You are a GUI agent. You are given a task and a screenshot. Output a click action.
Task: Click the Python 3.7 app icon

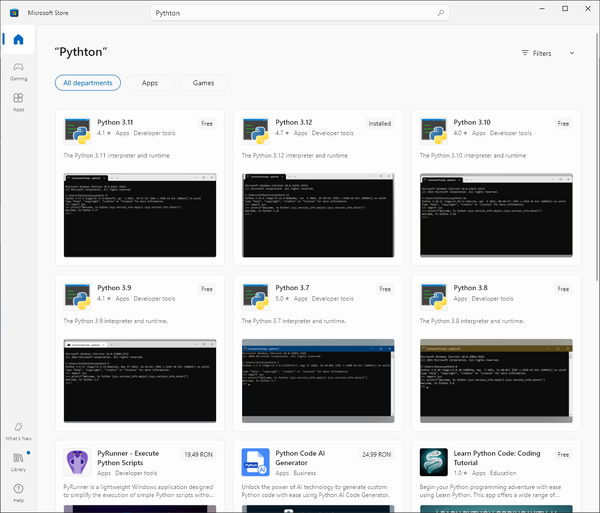tap(256, 296)
